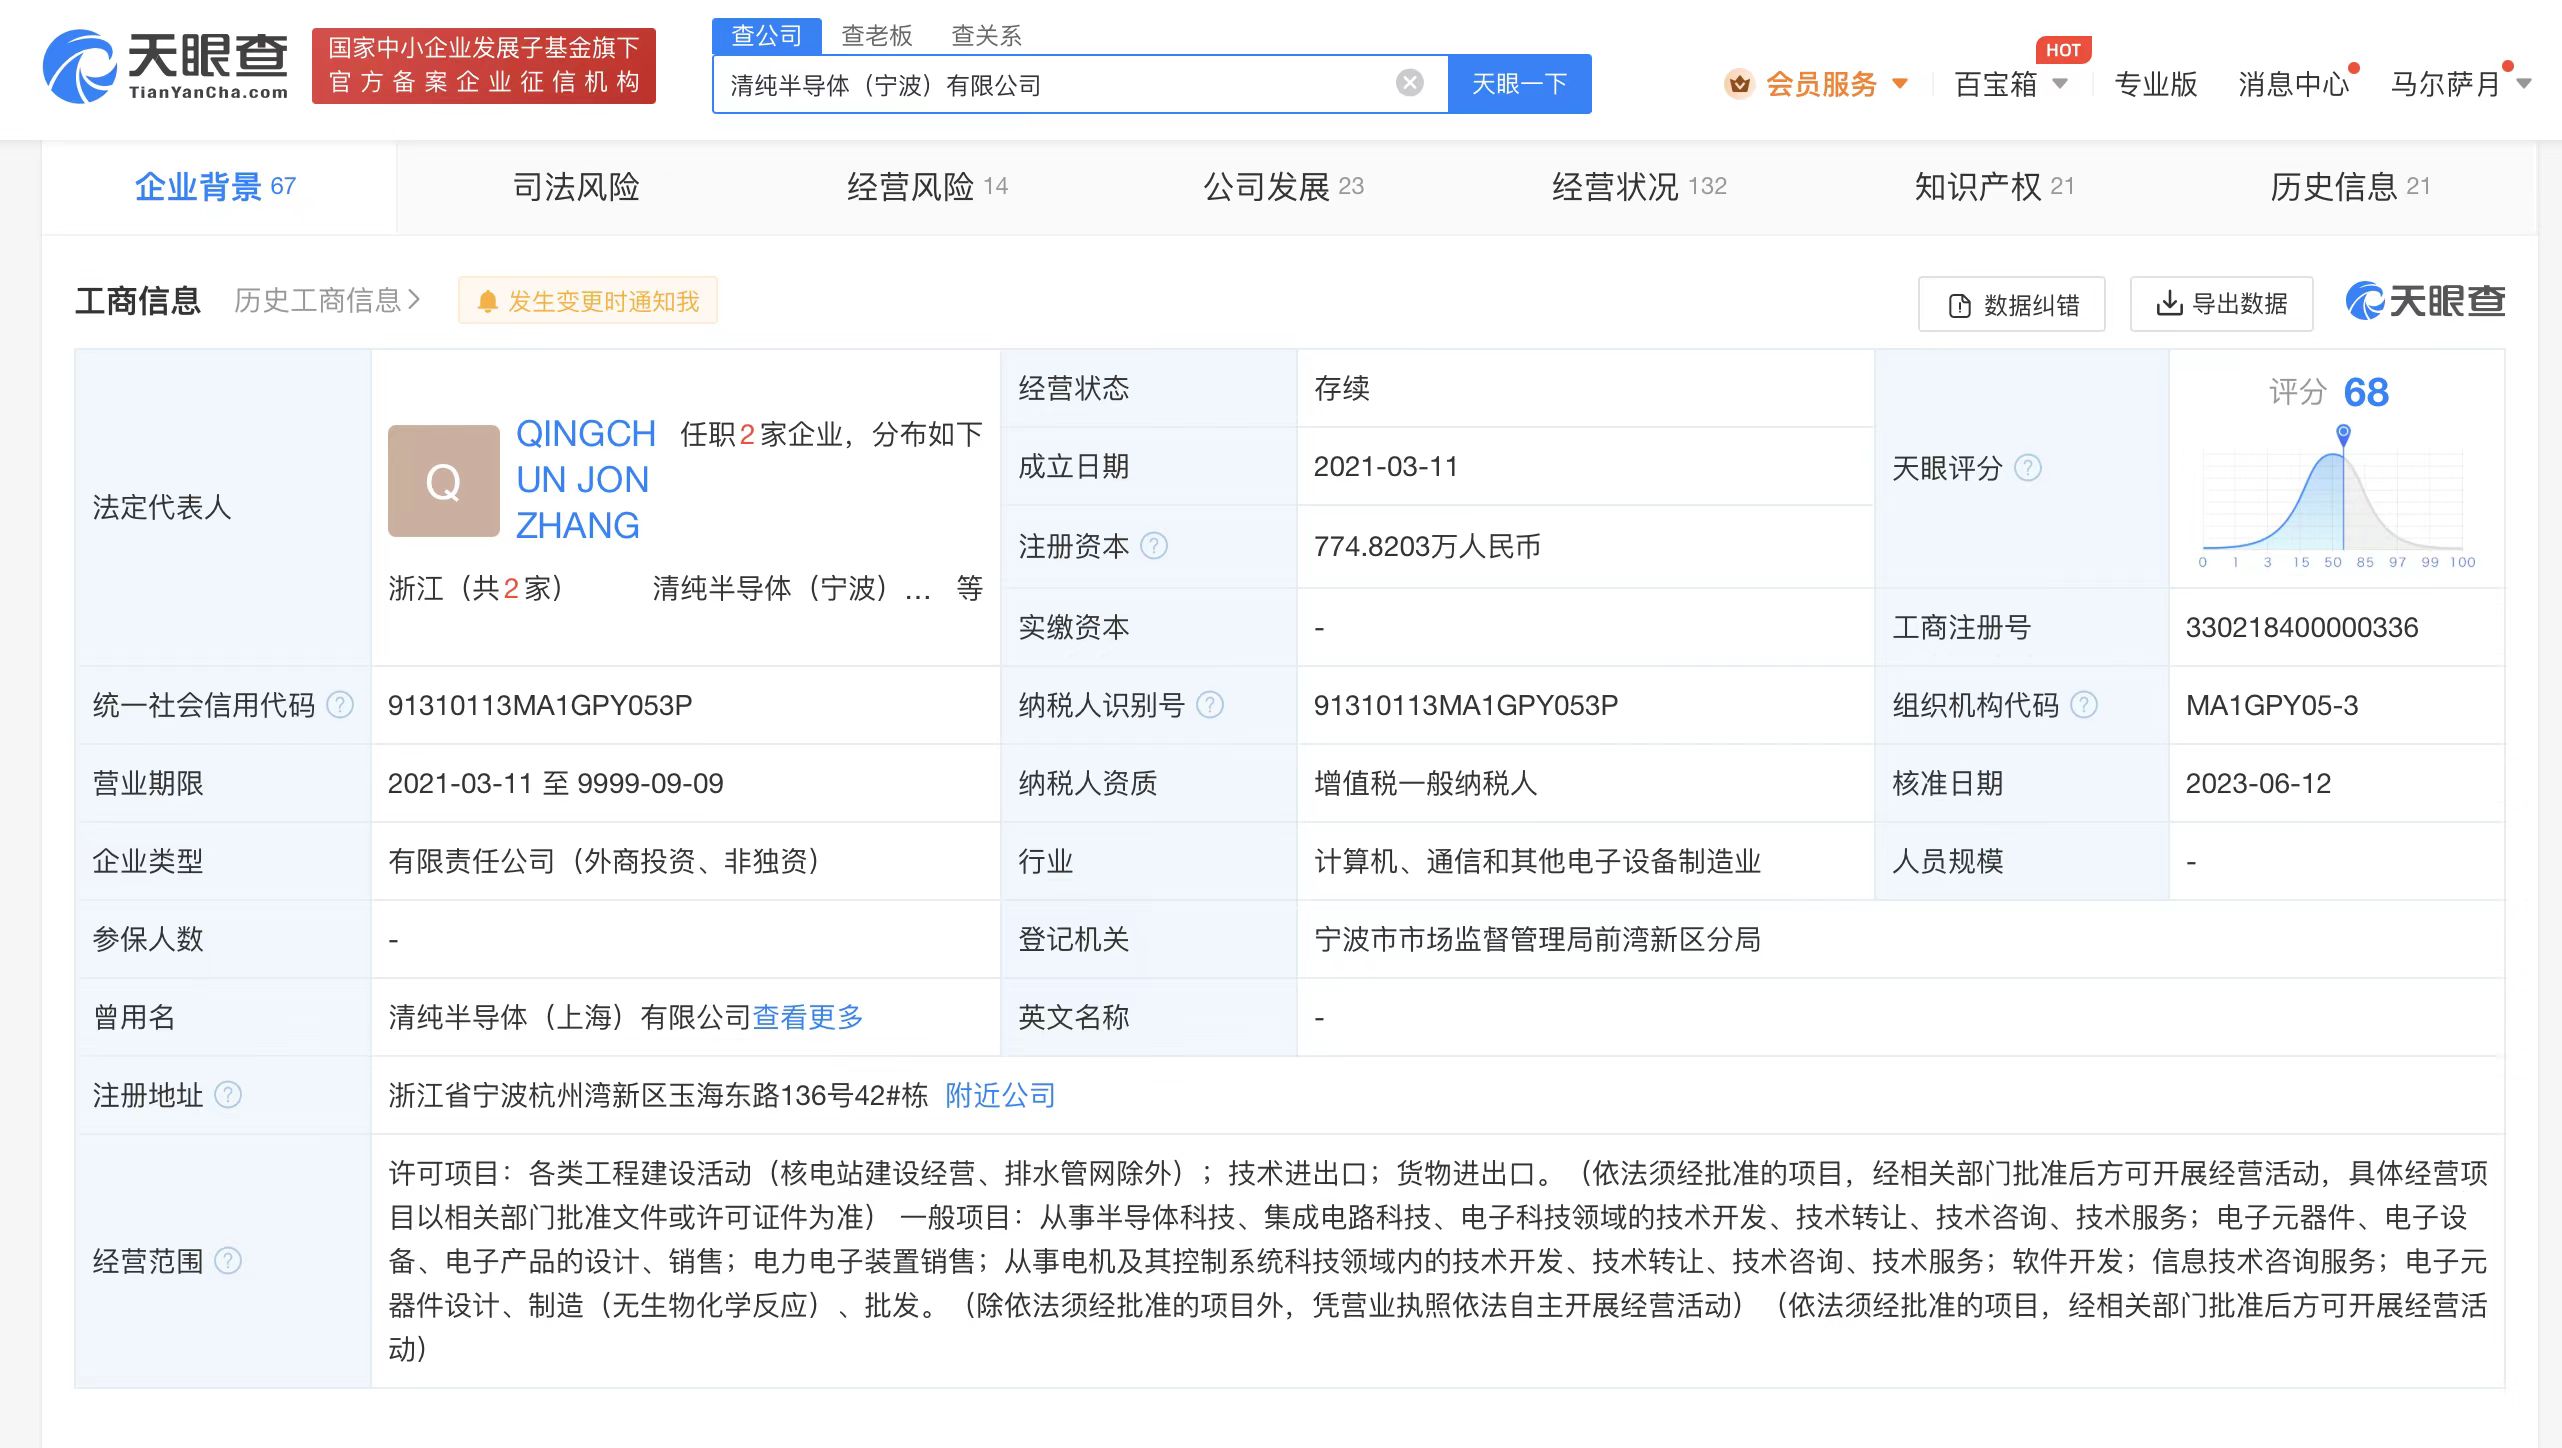The image size is (2562, 1448).
Task: Expand the 会员服务 dropdown arrow
Action: click(x=1901, y=84)
